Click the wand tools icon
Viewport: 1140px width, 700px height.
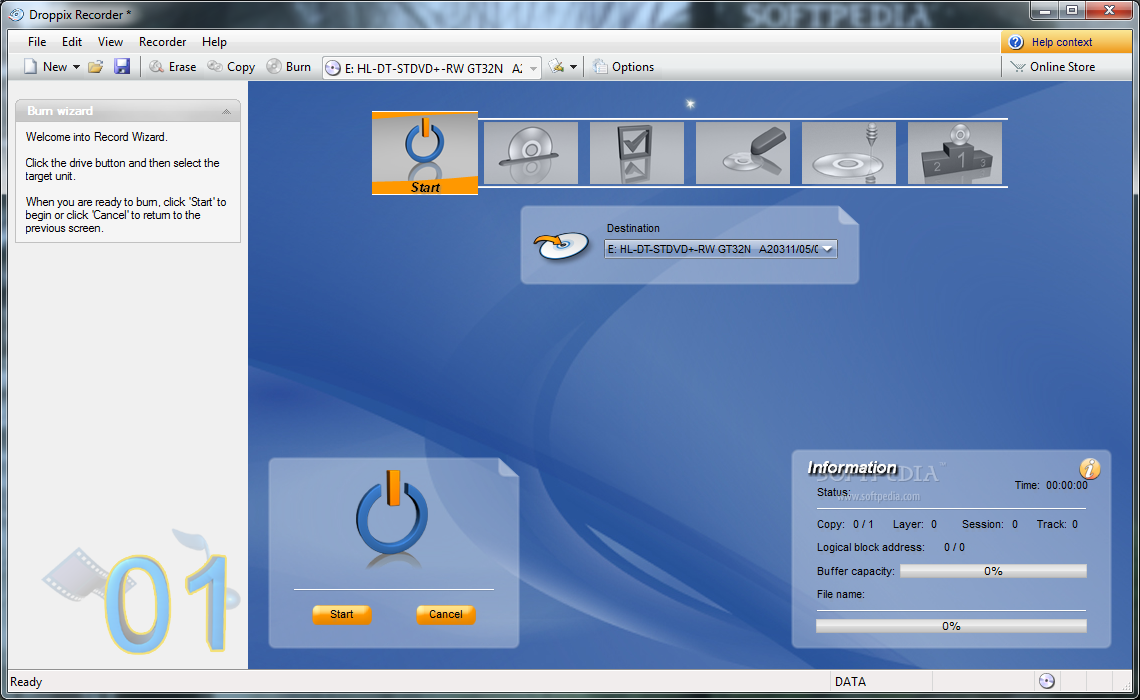556,67
